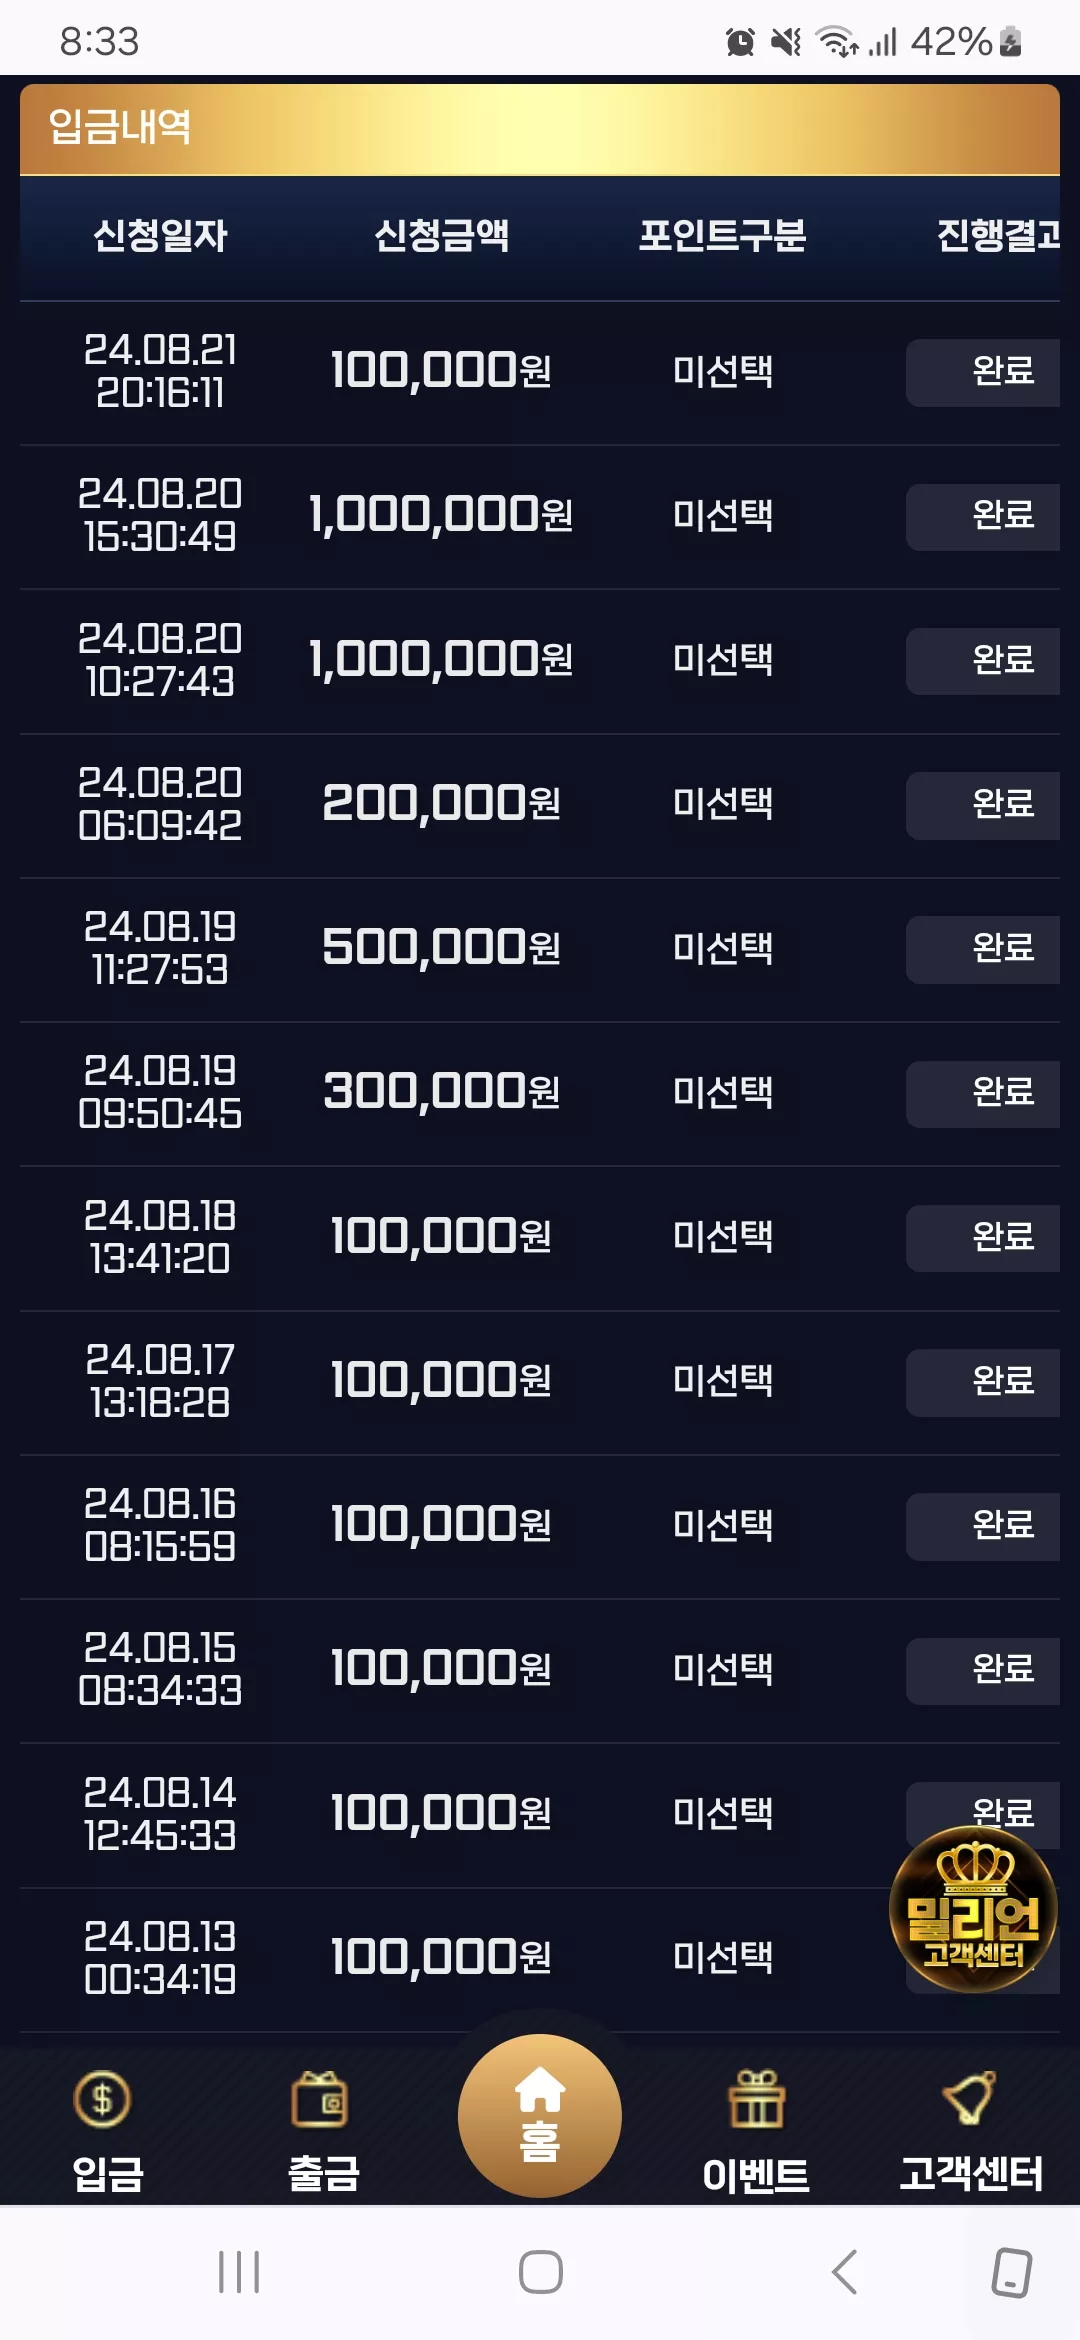Click 완료 for the 500,000원 deposit

pyautogui.click(x=983, y=949)
